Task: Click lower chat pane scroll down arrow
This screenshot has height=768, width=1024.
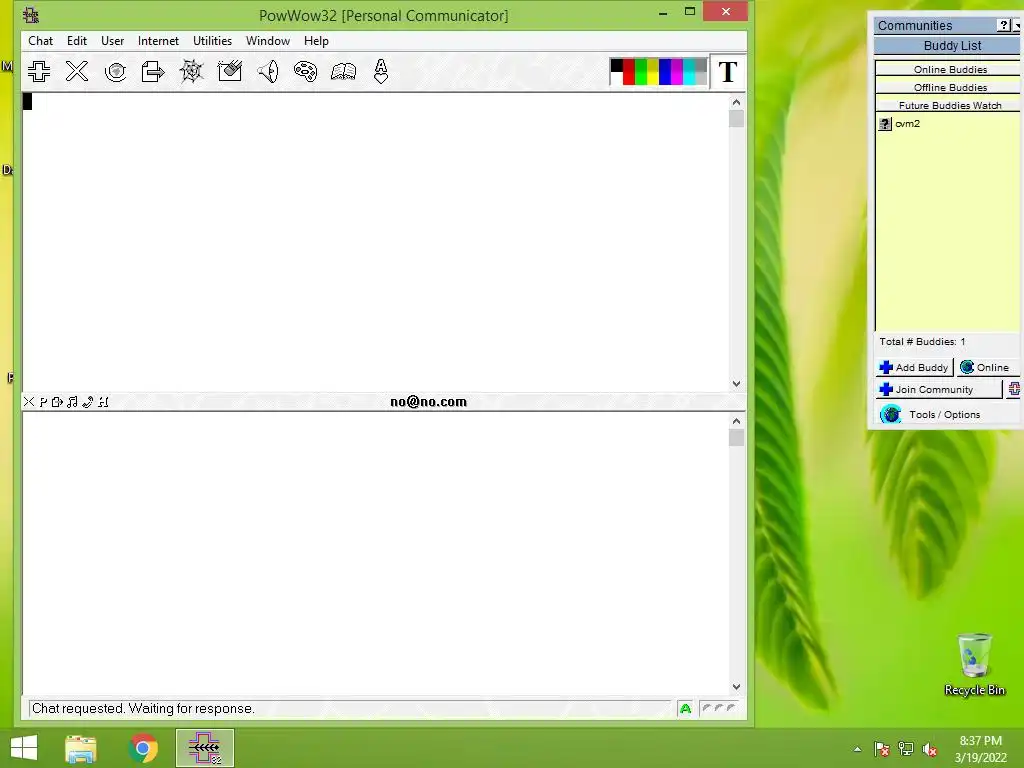Action: click(x=736, y=687)
